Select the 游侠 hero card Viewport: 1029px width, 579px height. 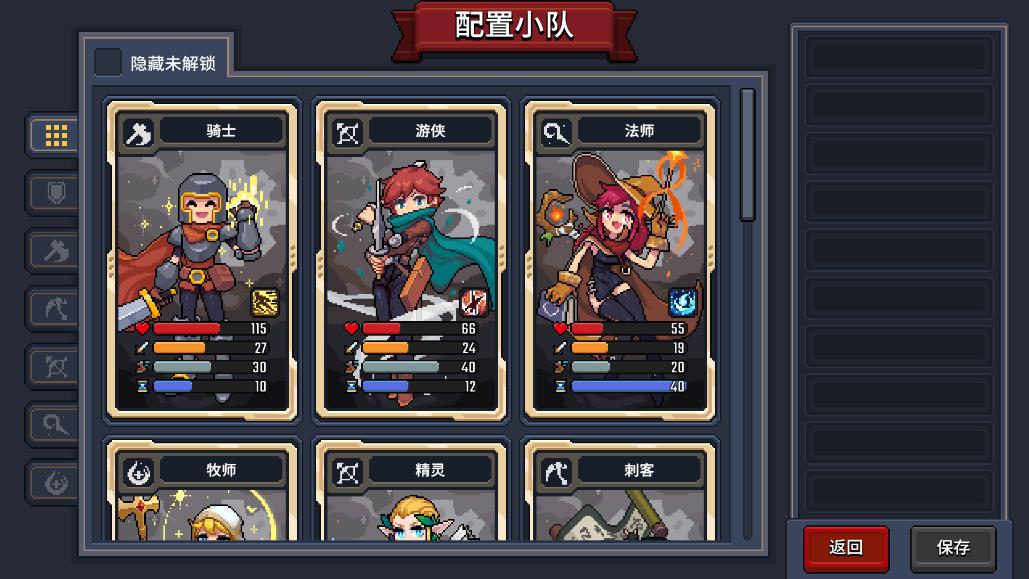tap(411, 260)
